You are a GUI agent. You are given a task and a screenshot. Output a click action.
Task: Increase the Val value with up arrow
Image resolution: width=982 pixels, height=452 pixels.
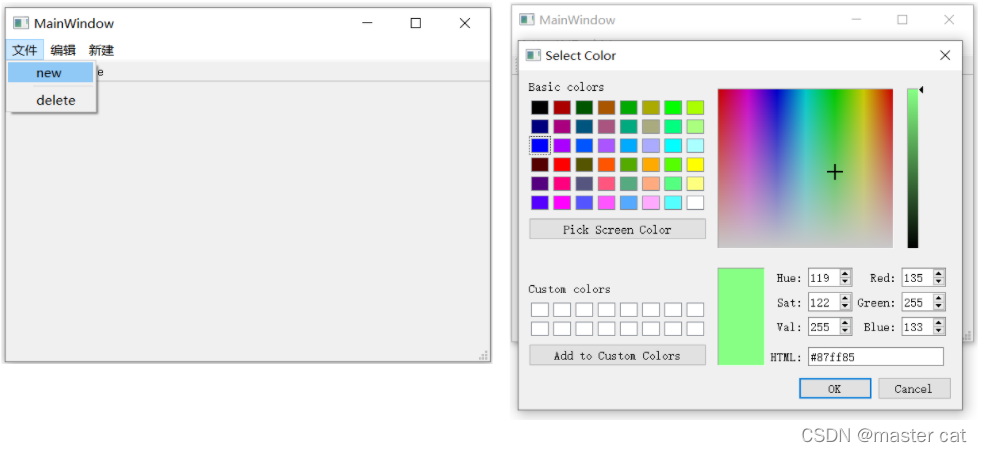coord(845,322)
